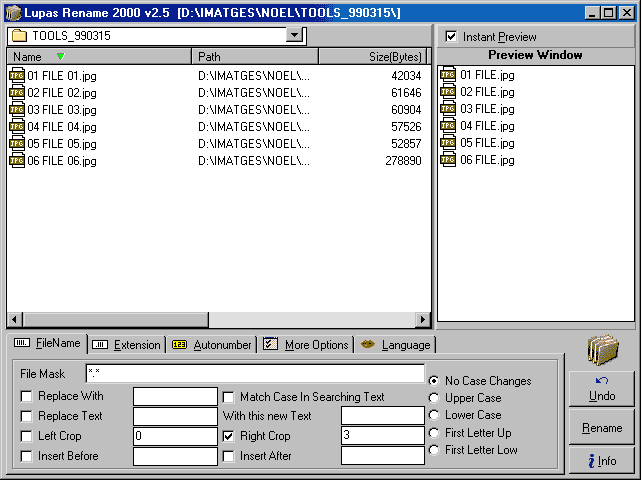Viewport: 641px width, 480px height.
Task: Select the Upper Case radio button
Action: click(x=434, y=398)
